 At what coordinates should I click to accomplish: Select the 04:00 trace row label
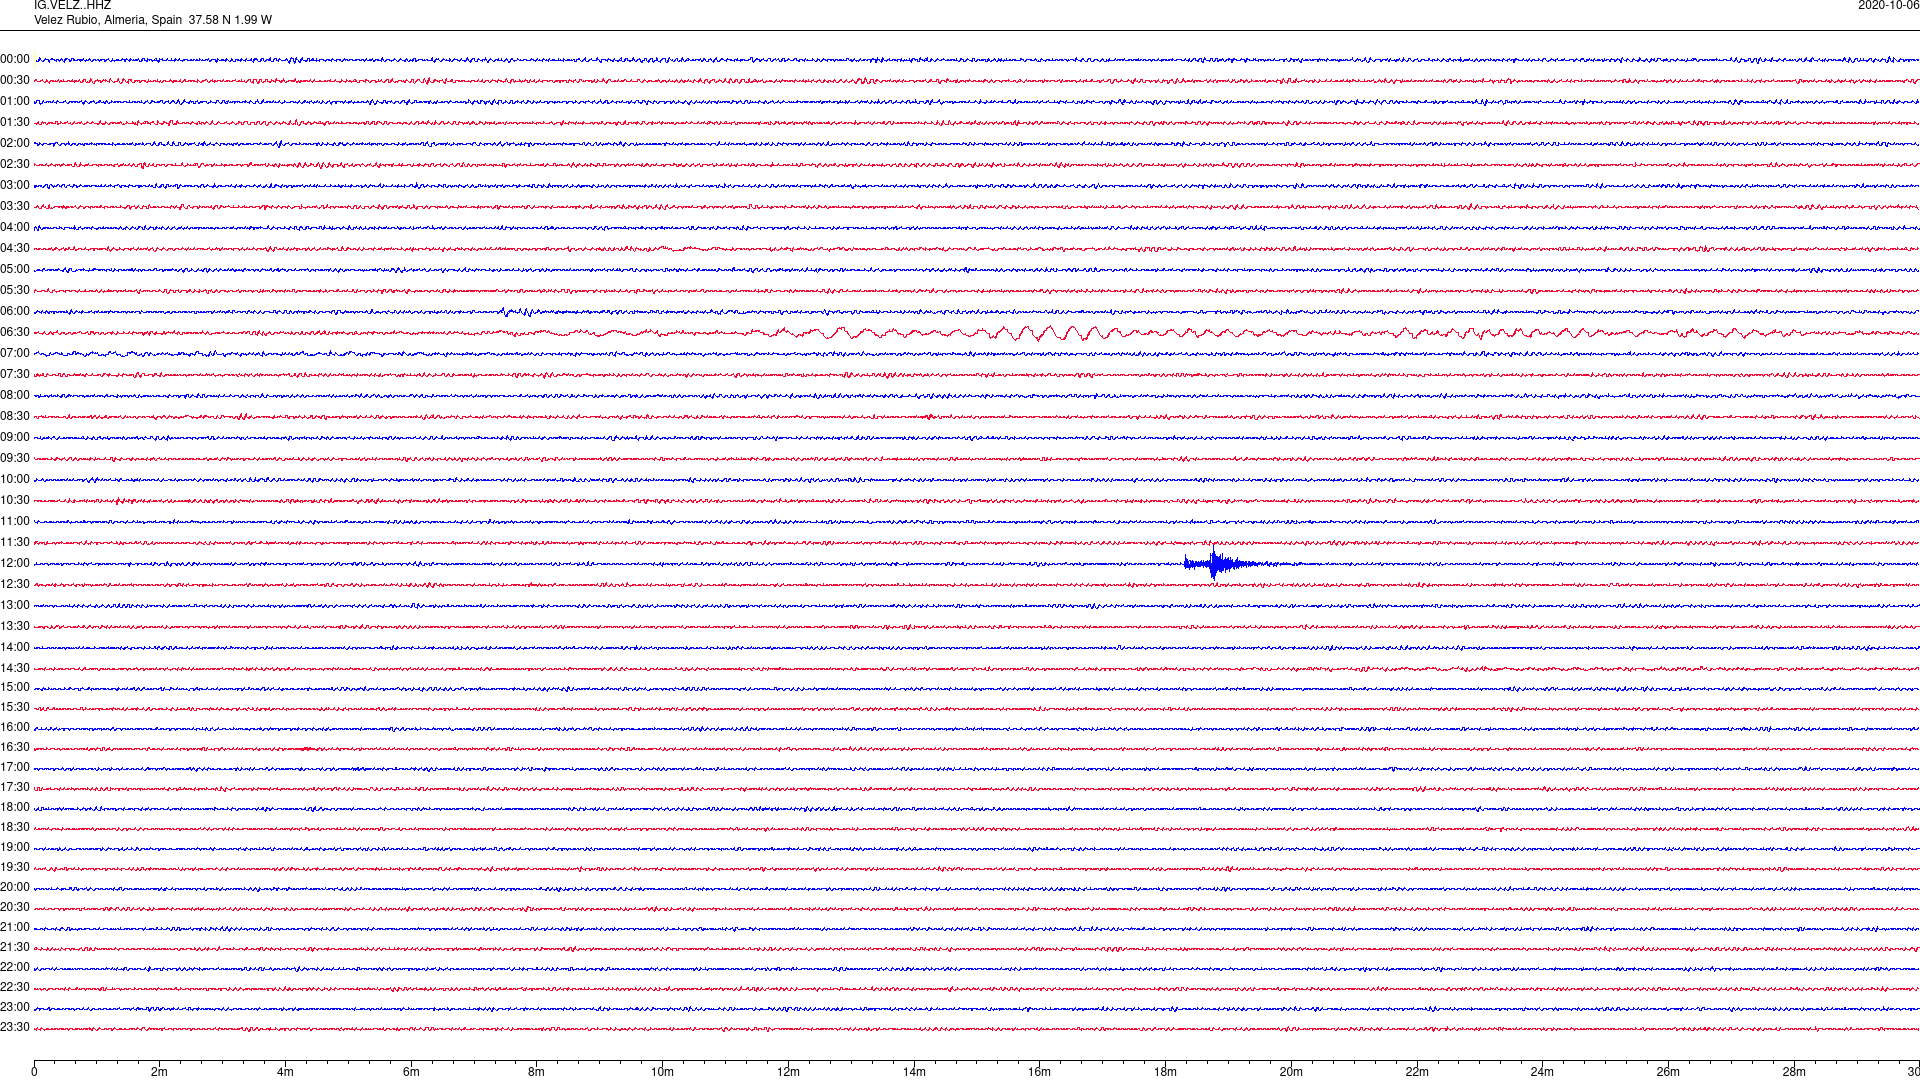coord(15,228)
